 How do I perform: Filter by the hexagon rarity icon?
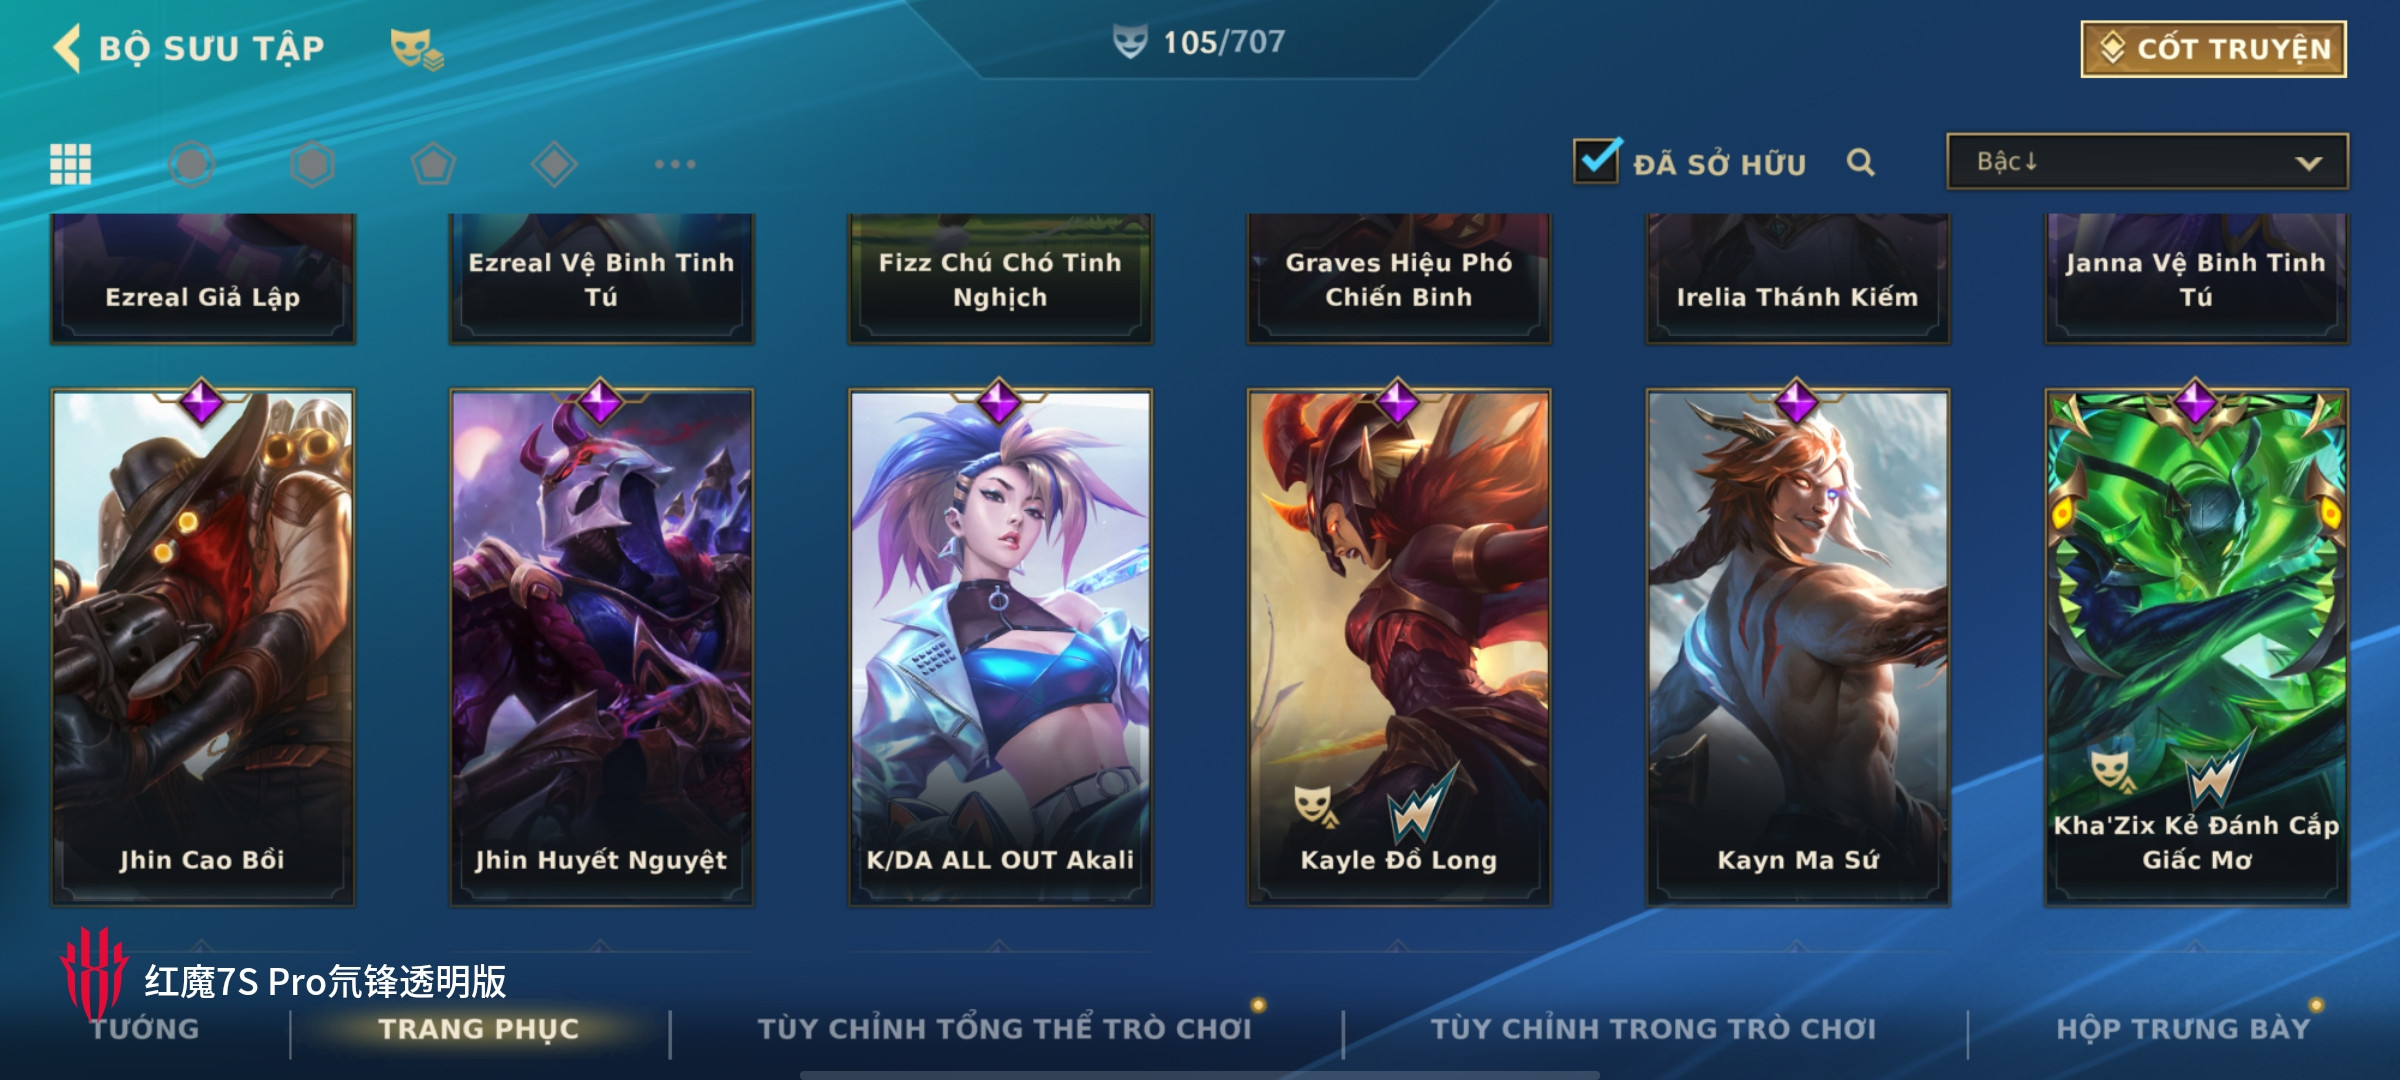[312, 164]
